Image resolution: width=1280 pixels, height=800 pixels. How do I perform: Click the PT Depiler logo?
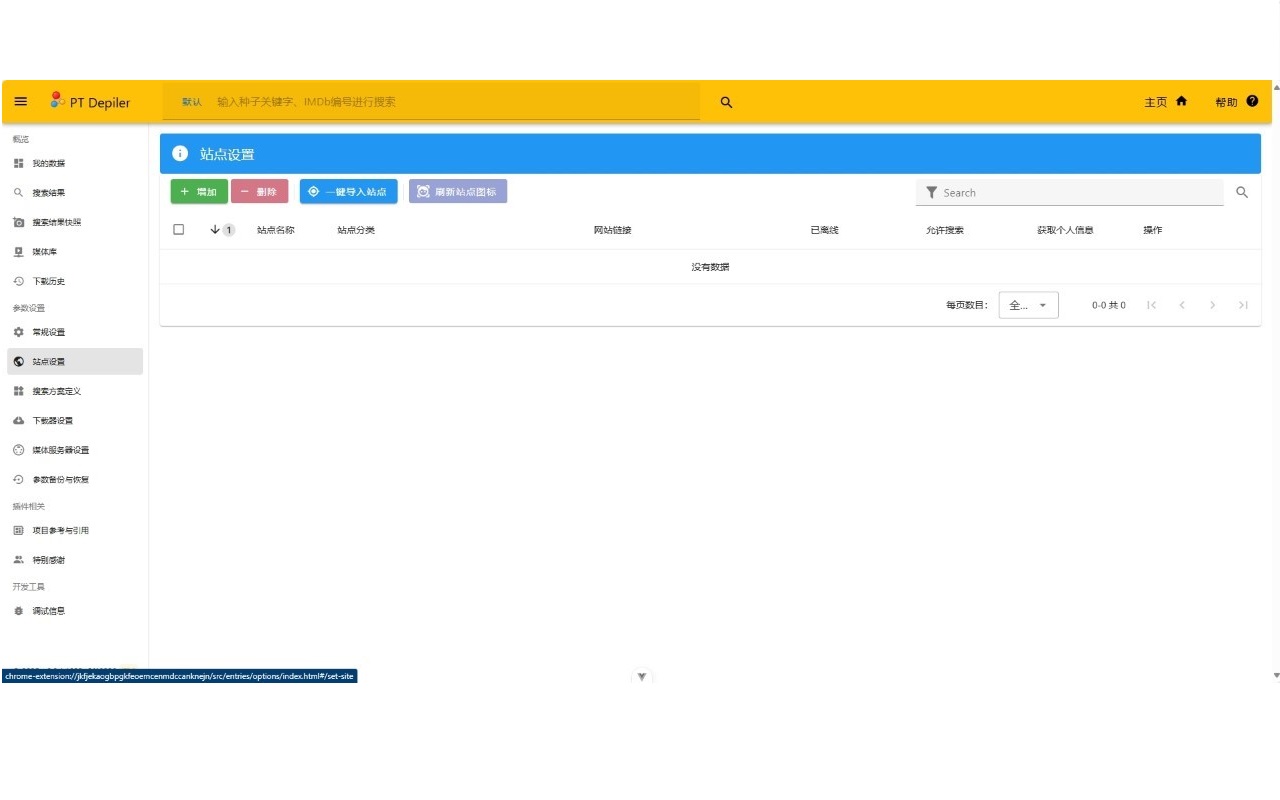(90, 101)
